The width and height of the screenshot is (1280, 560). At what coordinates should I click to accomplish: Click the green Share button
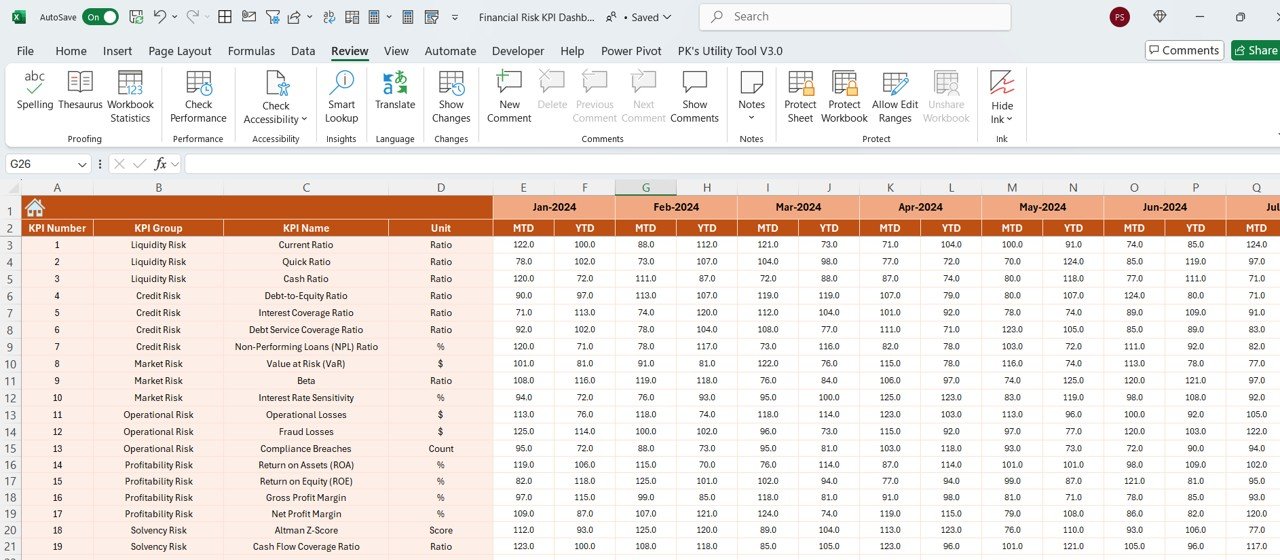[x=1256, y=50]
